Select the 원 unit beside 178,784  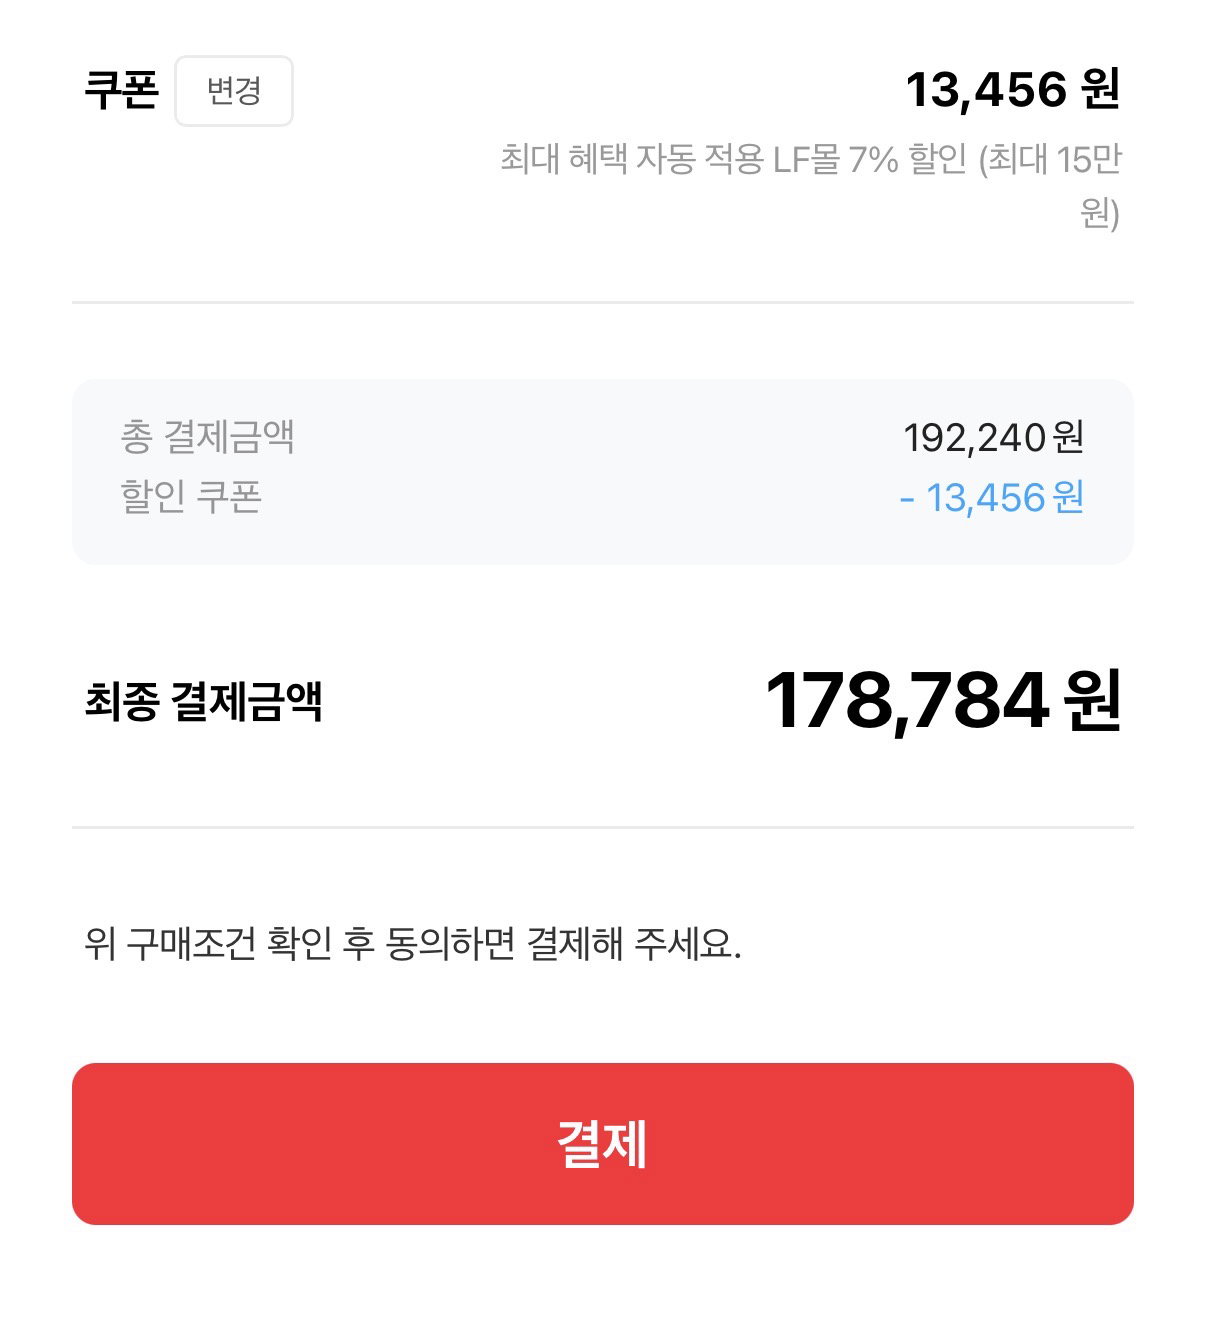[x=1092, y=701]
